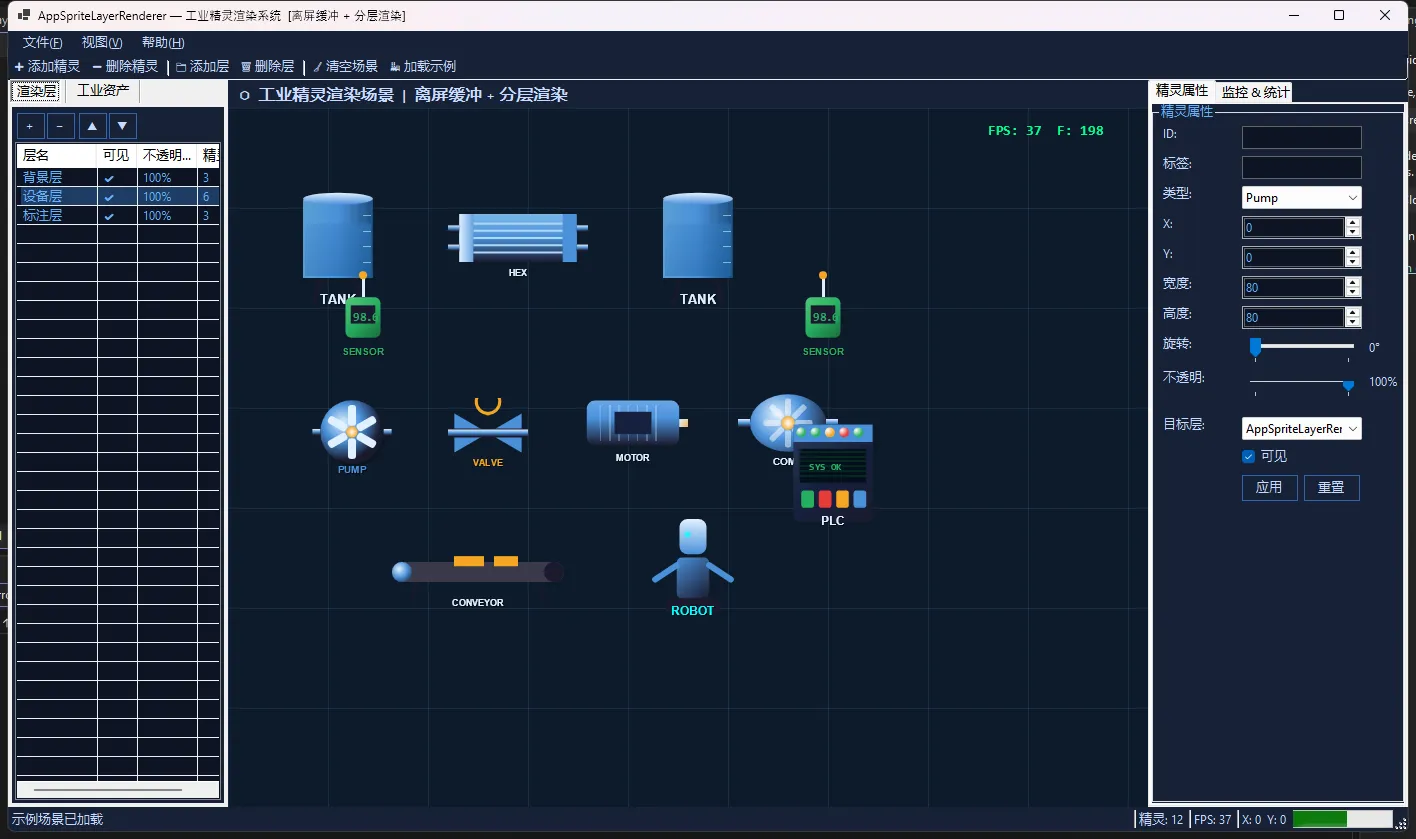Screen dimensions: 1416x839
Task: Open the 视图 menu
Action: [101, 42]
